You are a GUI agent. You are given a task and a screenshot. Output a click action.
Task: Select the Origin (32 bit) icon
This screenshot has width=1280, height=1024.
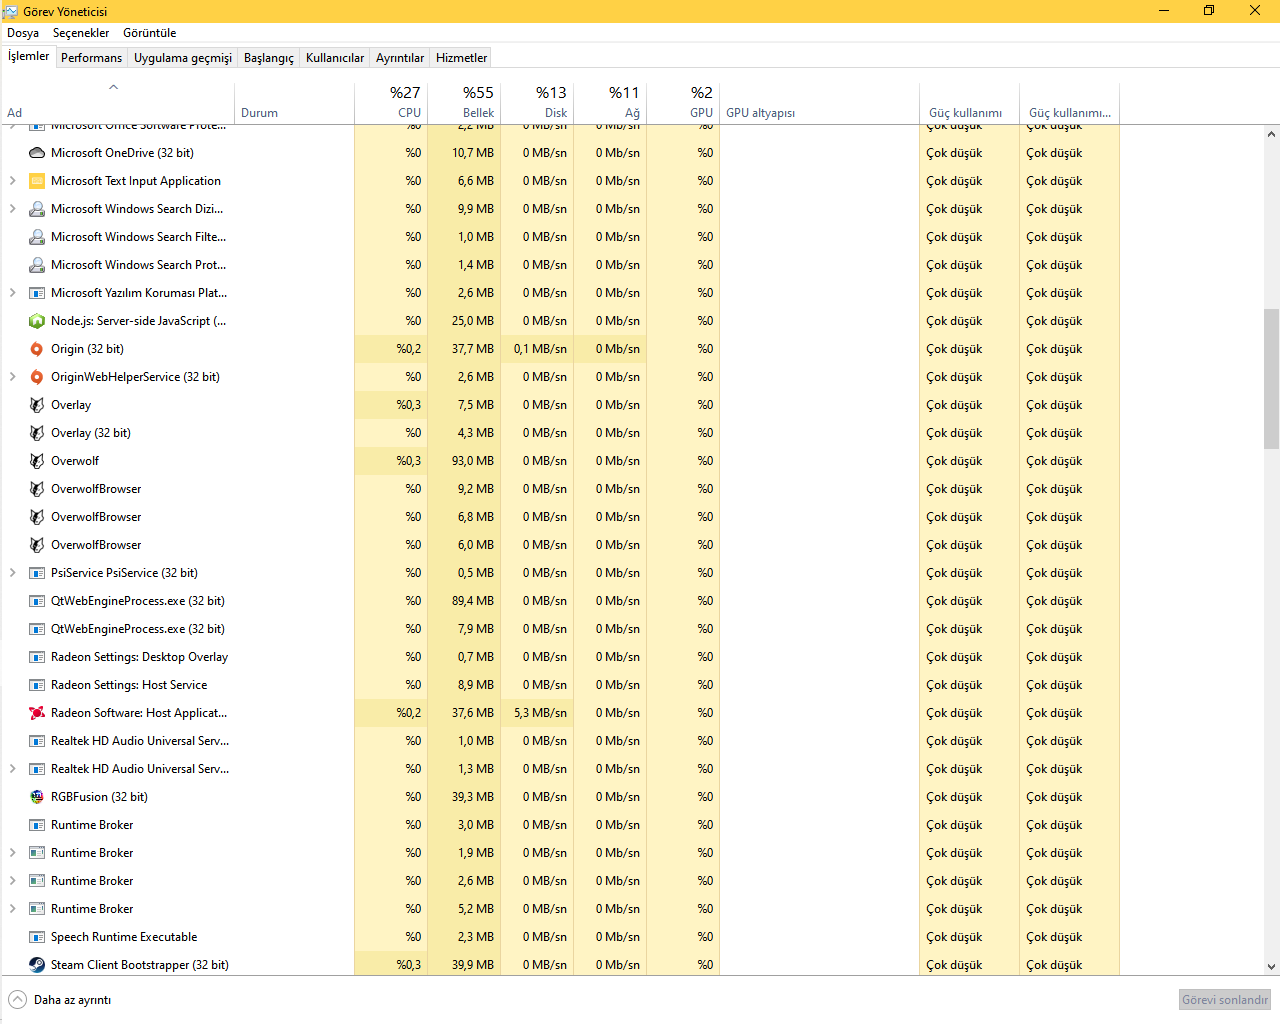point(37,349)
